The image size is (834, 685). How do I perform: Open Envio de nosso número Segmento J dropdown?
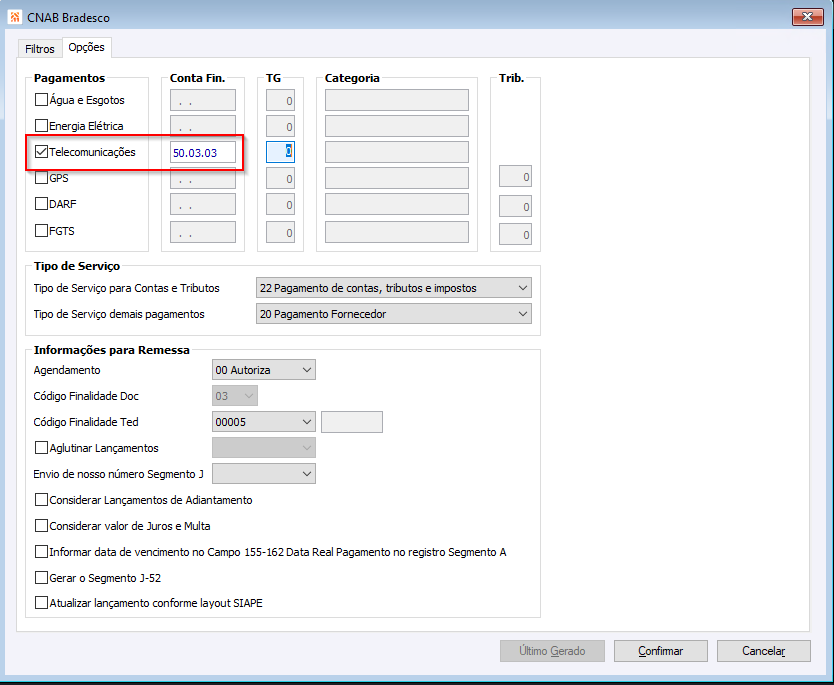click(264, 474)
